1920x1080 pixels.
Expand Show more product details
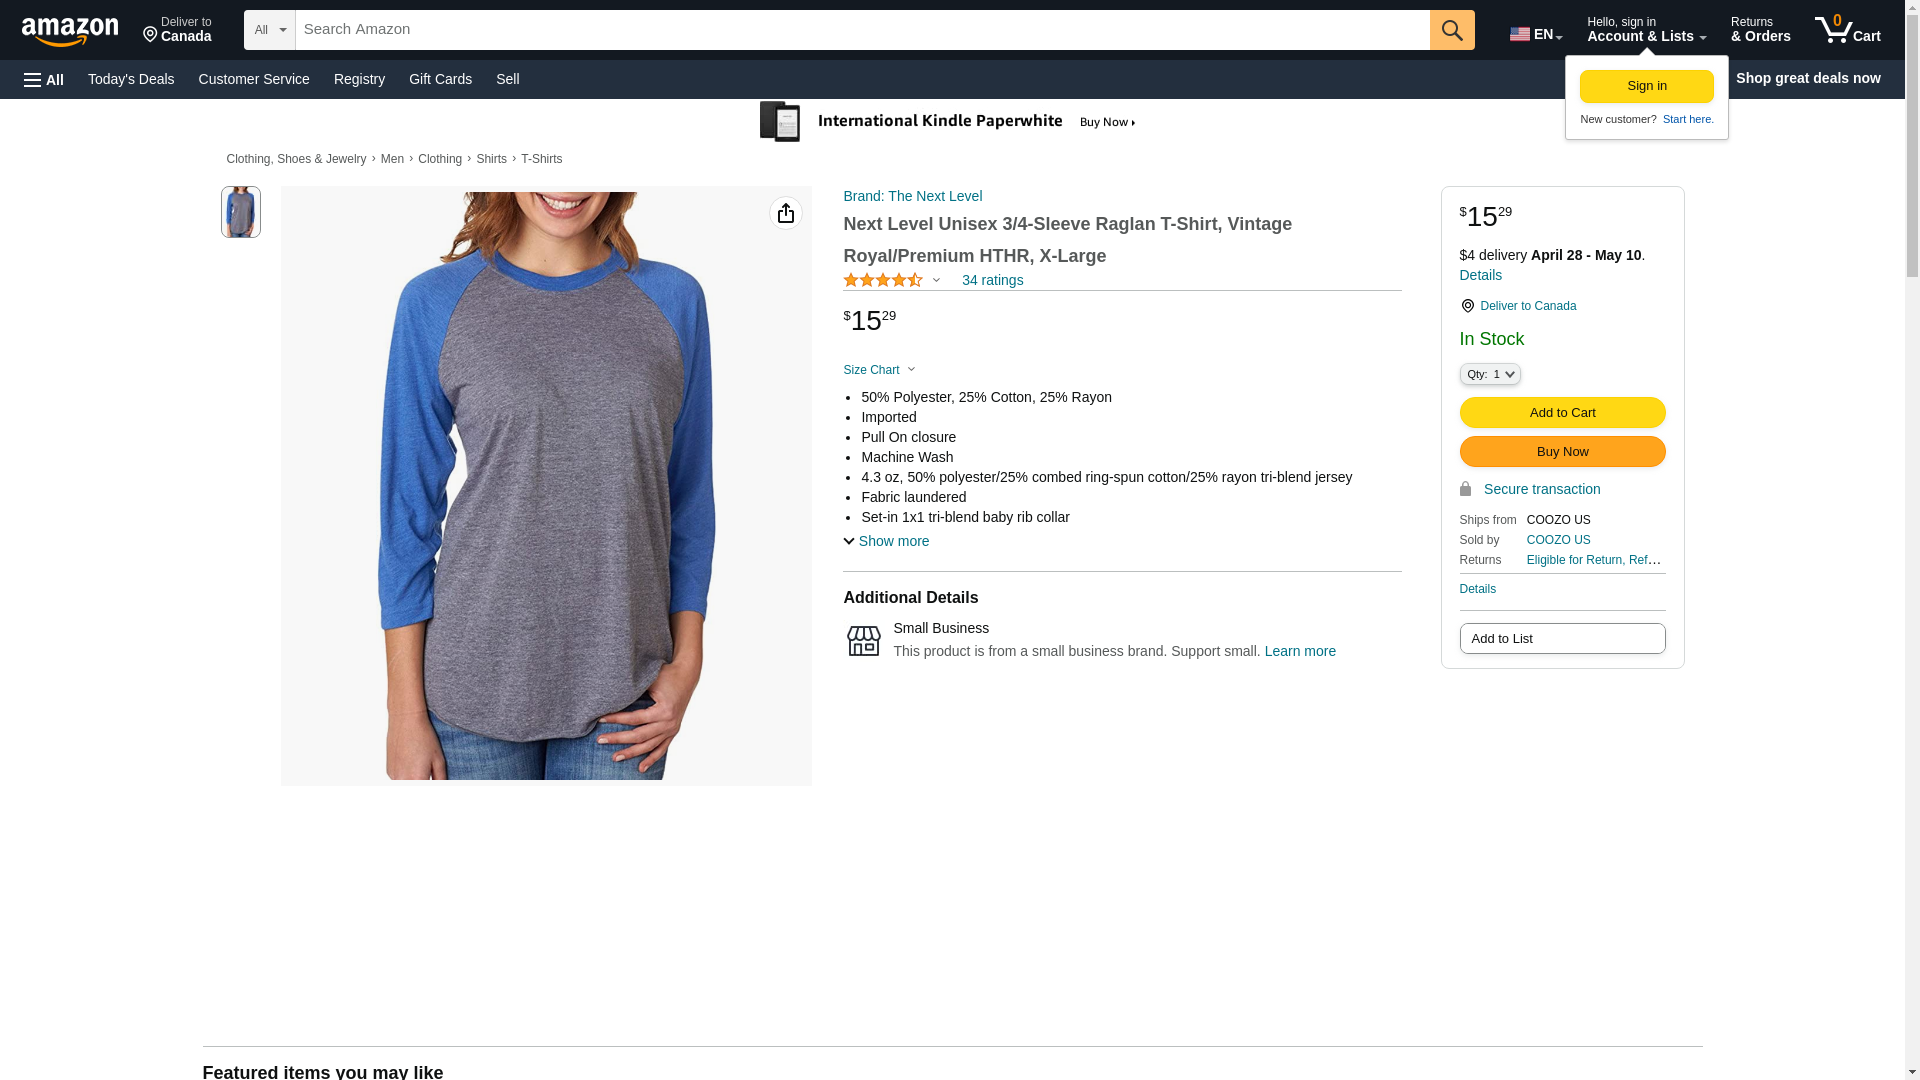point(886,541)
